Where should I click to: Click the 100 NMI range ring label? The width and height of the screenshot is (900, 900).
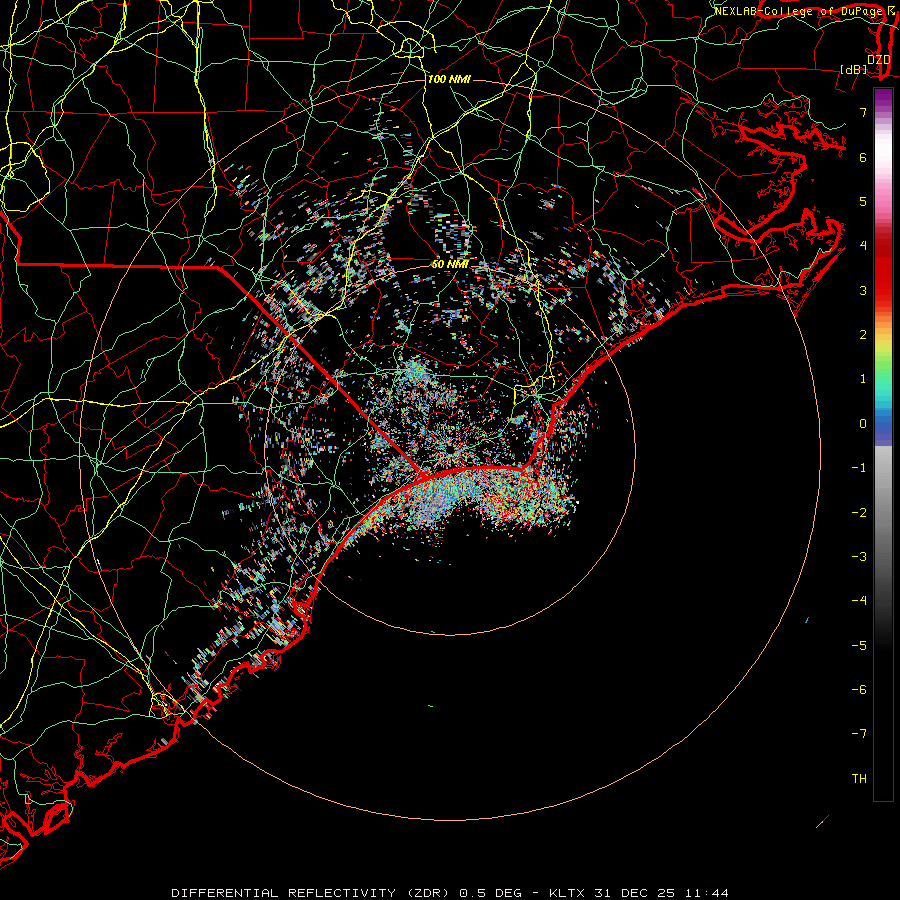[449, 79]
